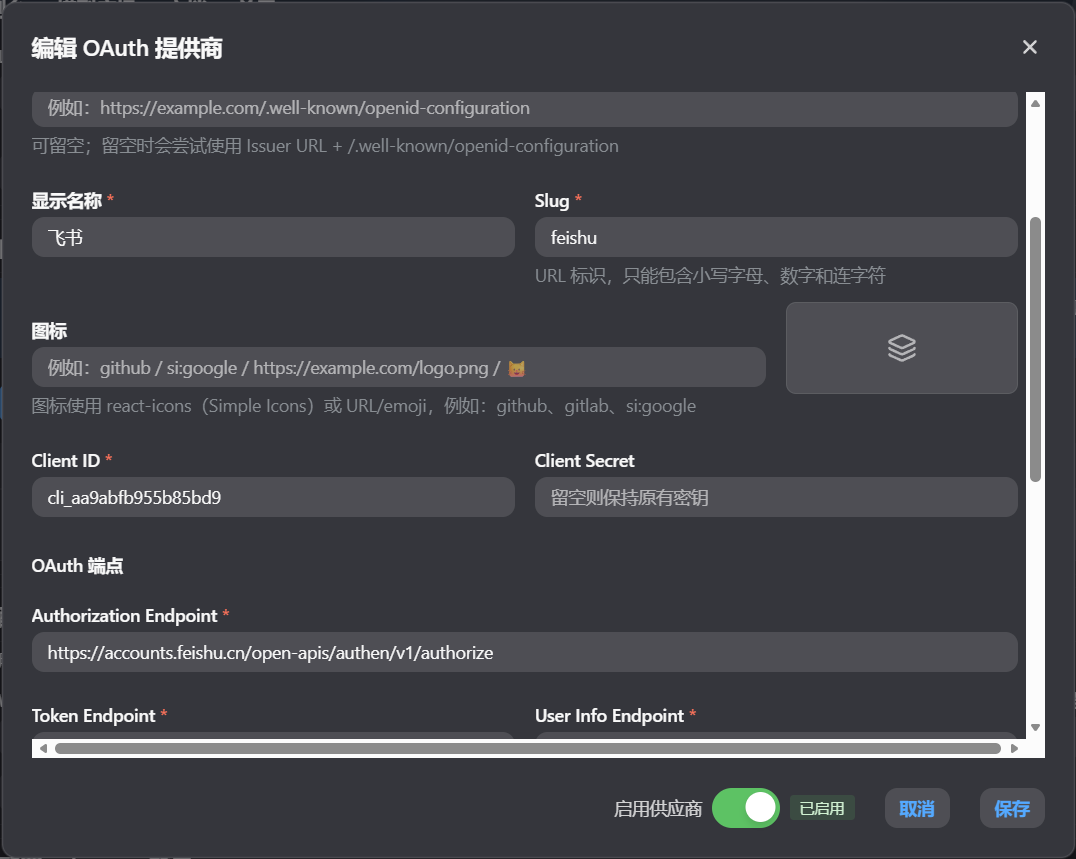Click the Slug hint text about URL 标识
This screenshot has height=859, width=1076.
point(710,276)
